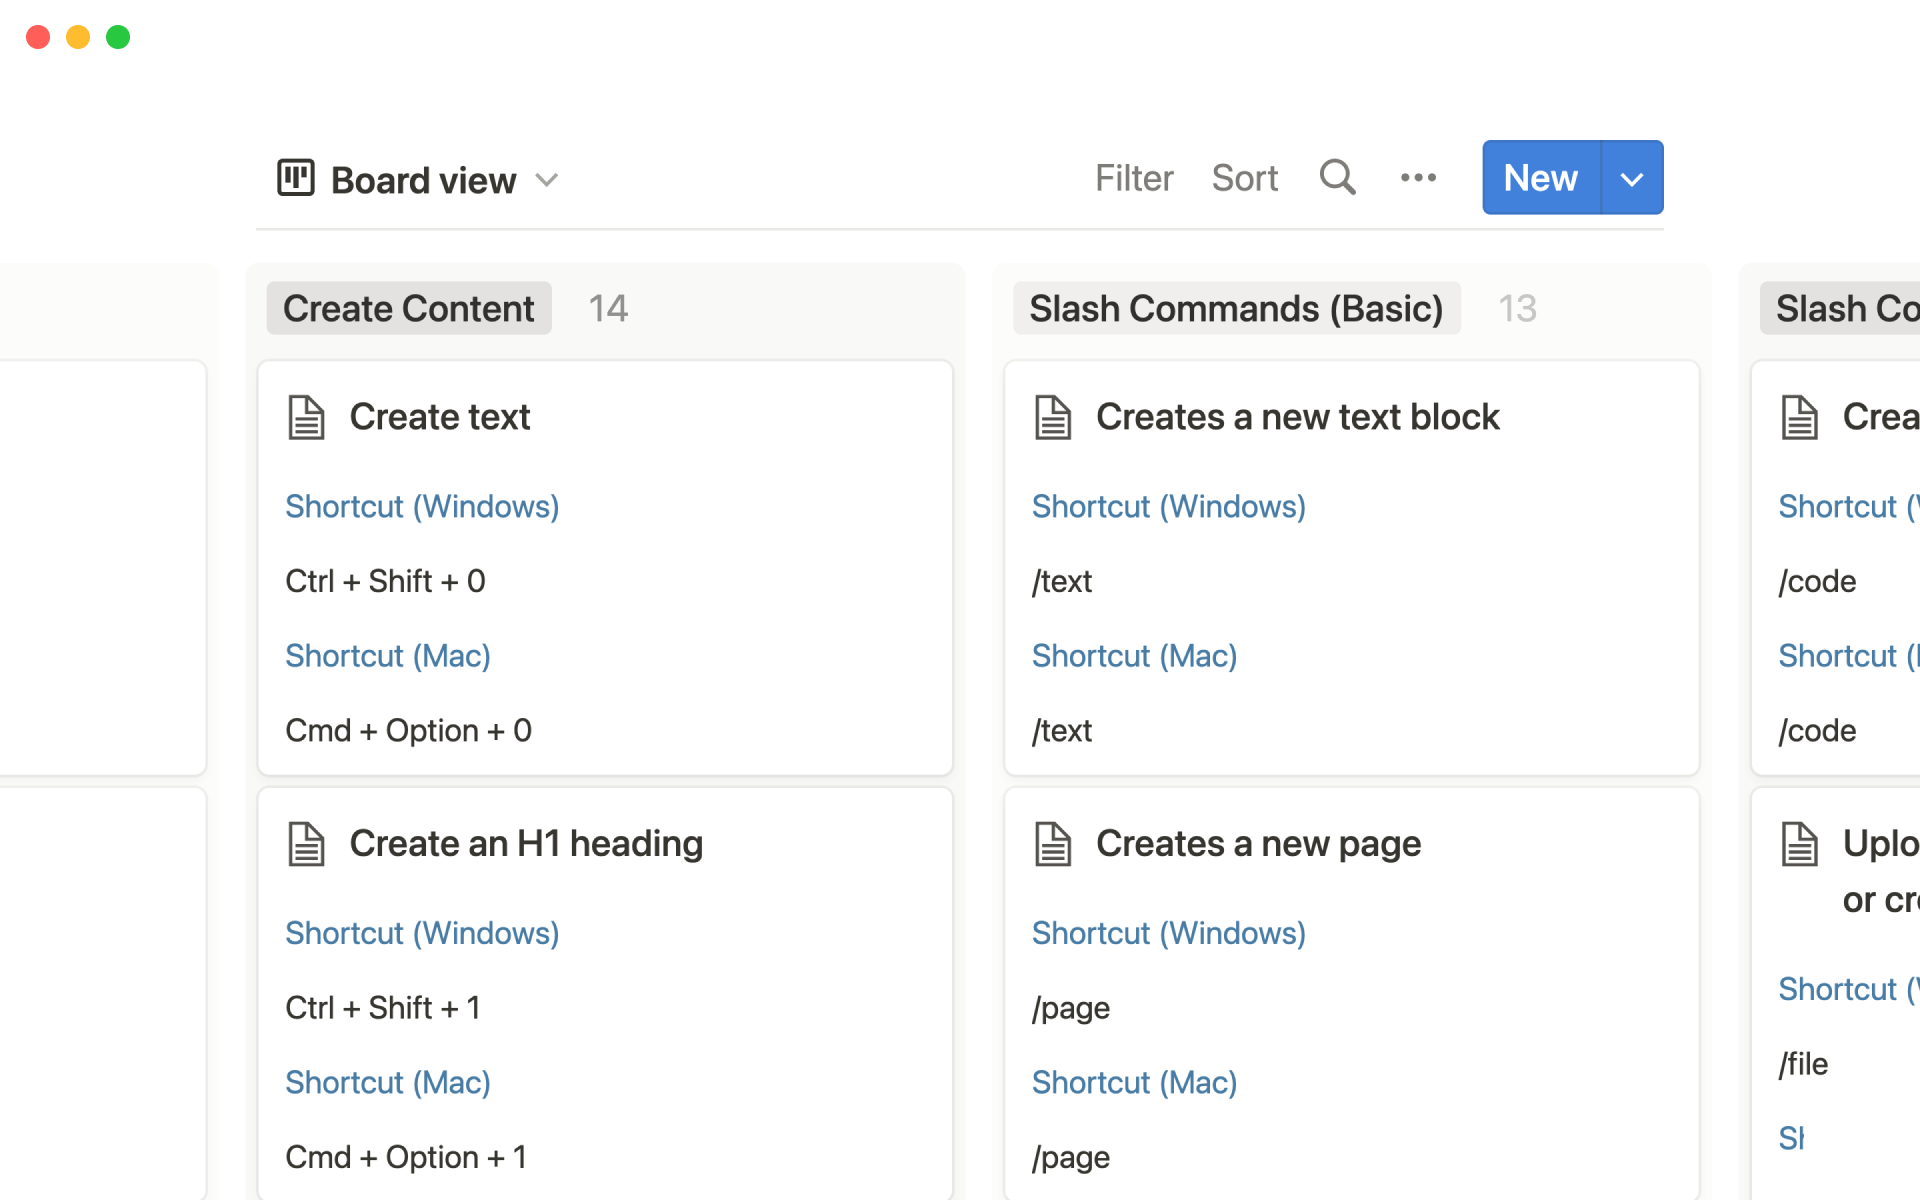Click page icon on Creates a new page
This screenshot has width=1920, height=1200.
point(1053,844)
